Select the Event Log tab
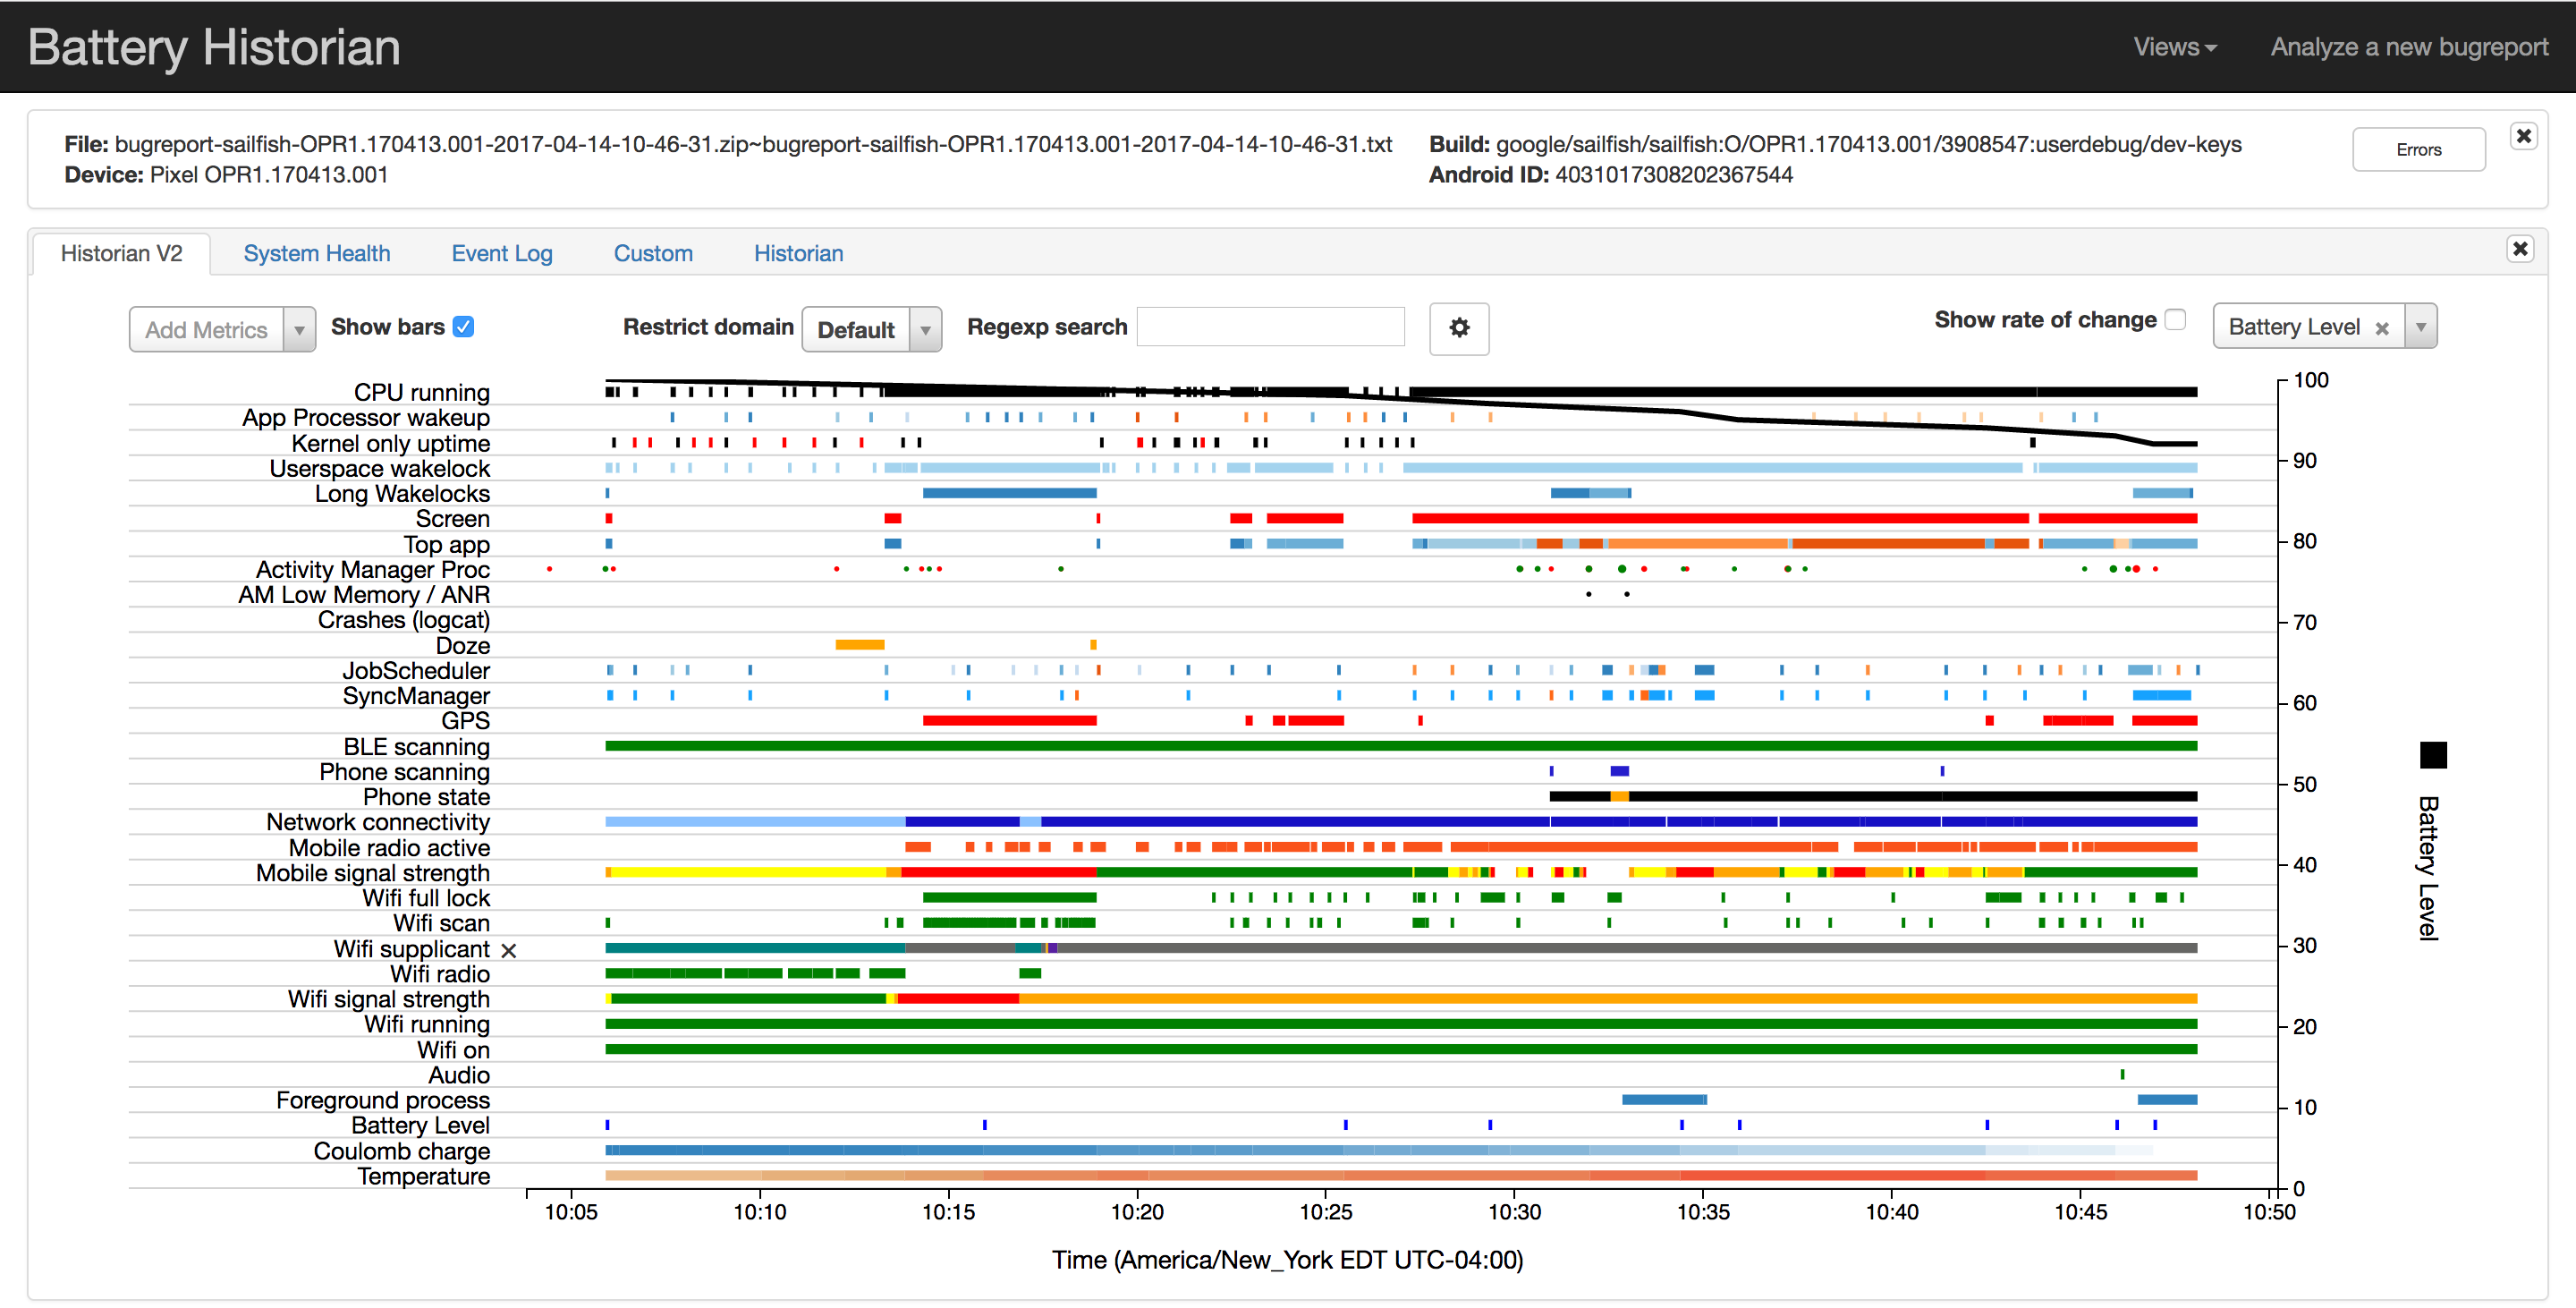2576x1308 pixels. pyautogui.click(x=502, y=252)
